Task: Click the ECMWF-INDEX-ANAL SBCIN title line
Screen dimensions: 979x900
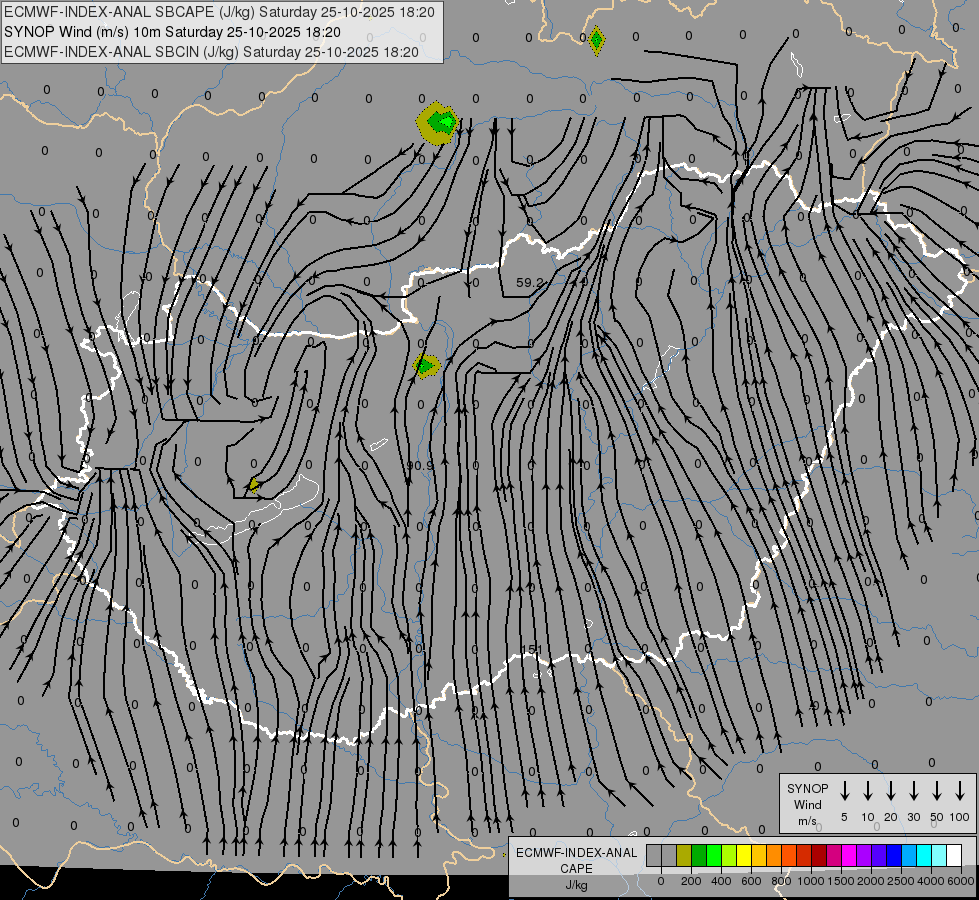Action: coord(211,52)
